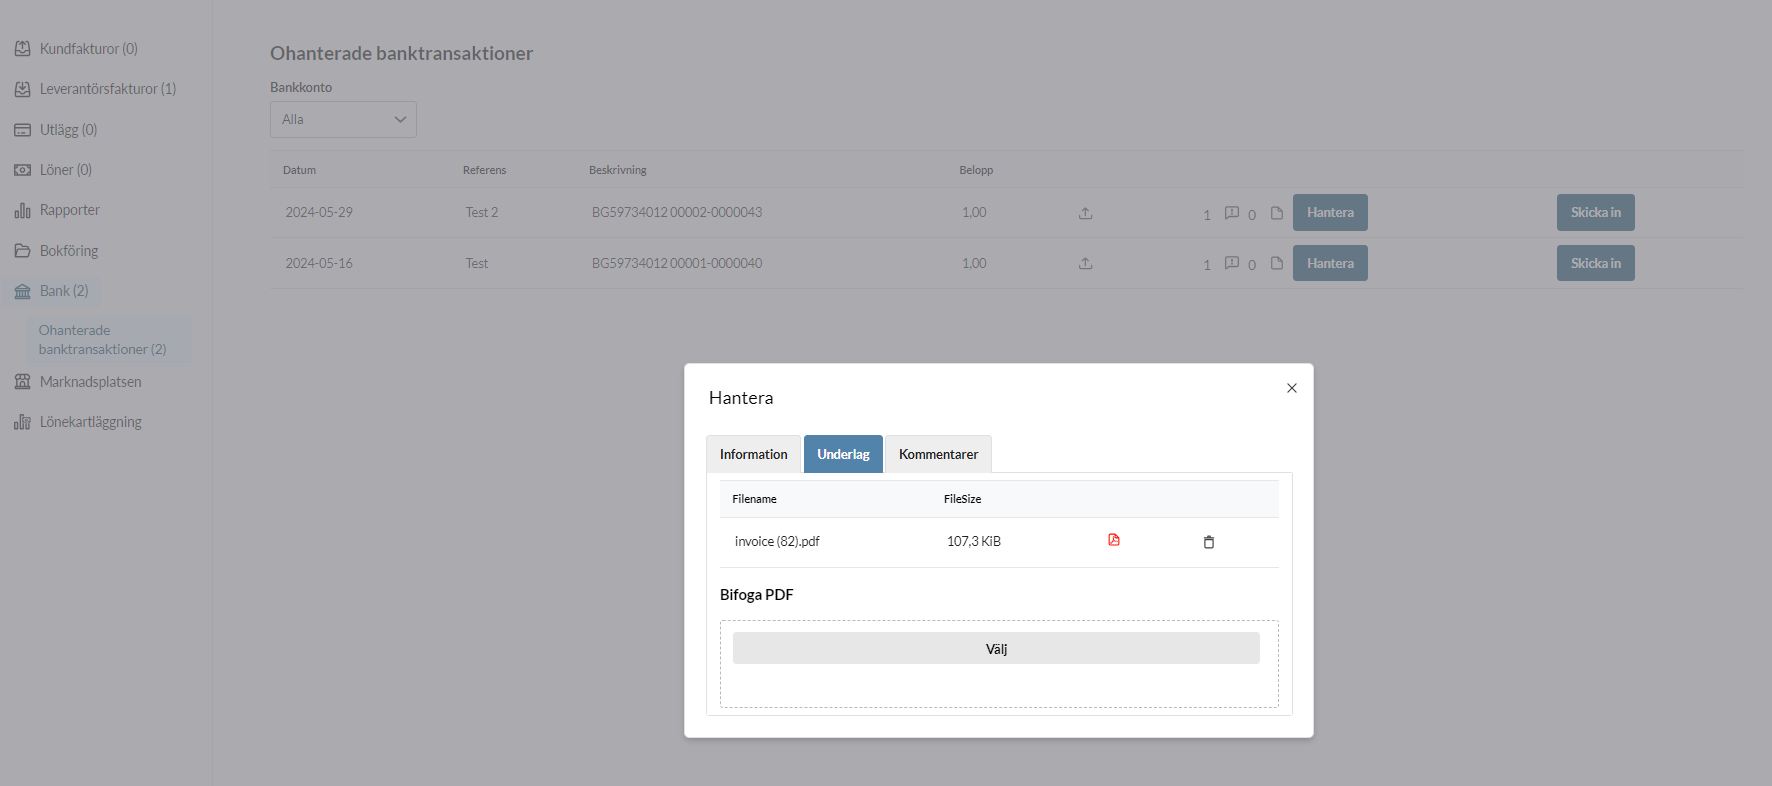Click Hantera for the 2024-05-16 transaction
Viewport: 1772px width, 786px height.
[x=1330, y=263]
